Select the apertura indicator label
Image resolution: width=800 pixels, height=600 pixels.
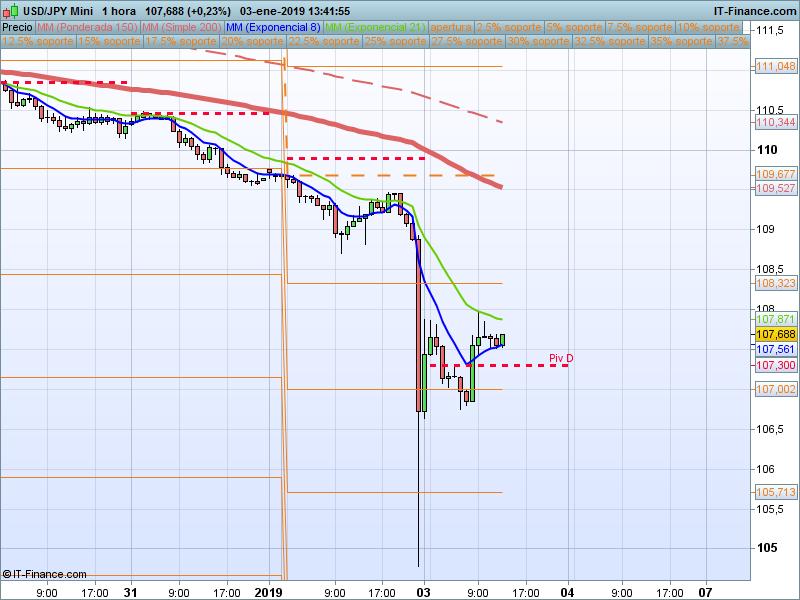pos(451,28)
